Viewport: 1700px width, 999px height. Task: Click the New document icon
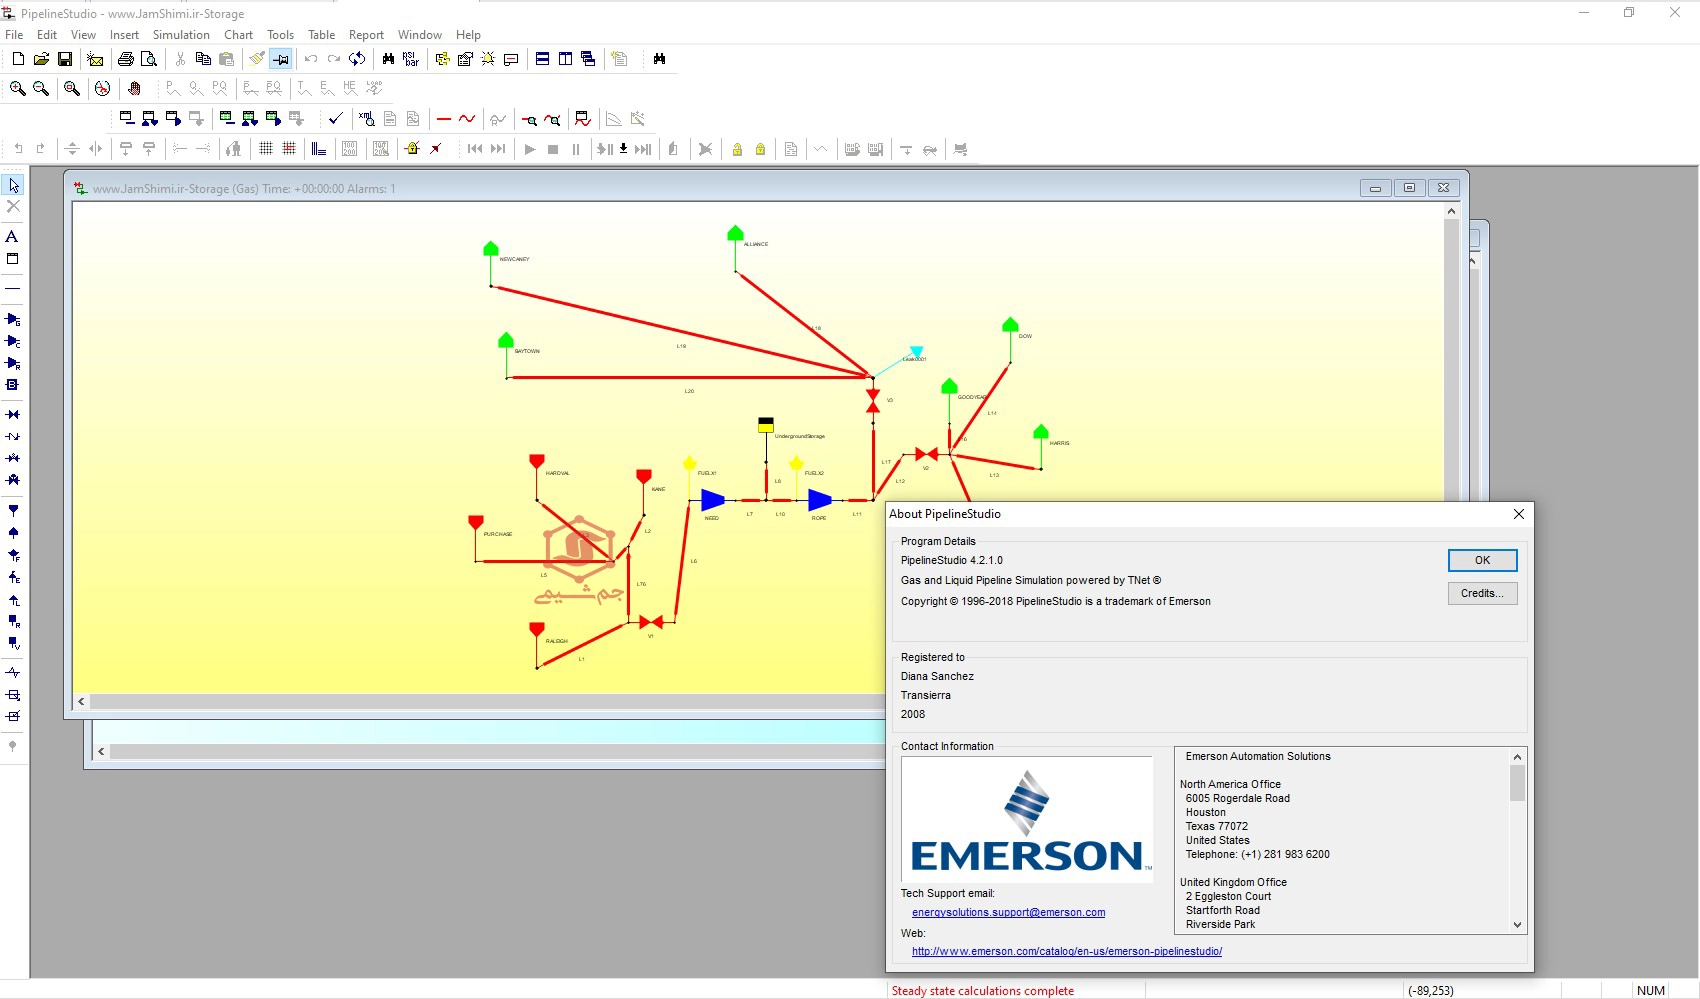pos(18,59)
